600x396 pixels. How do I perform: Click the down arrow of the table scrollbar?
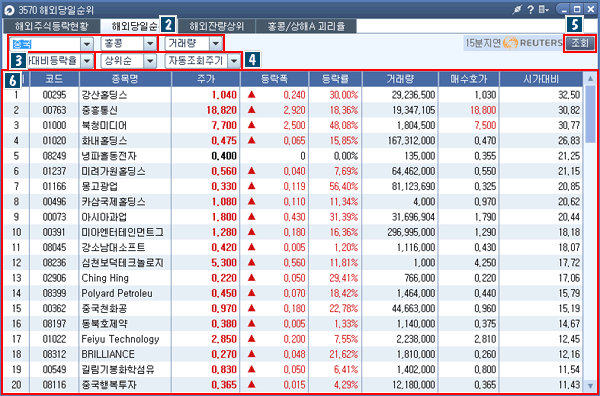click(x=590, y=385)
